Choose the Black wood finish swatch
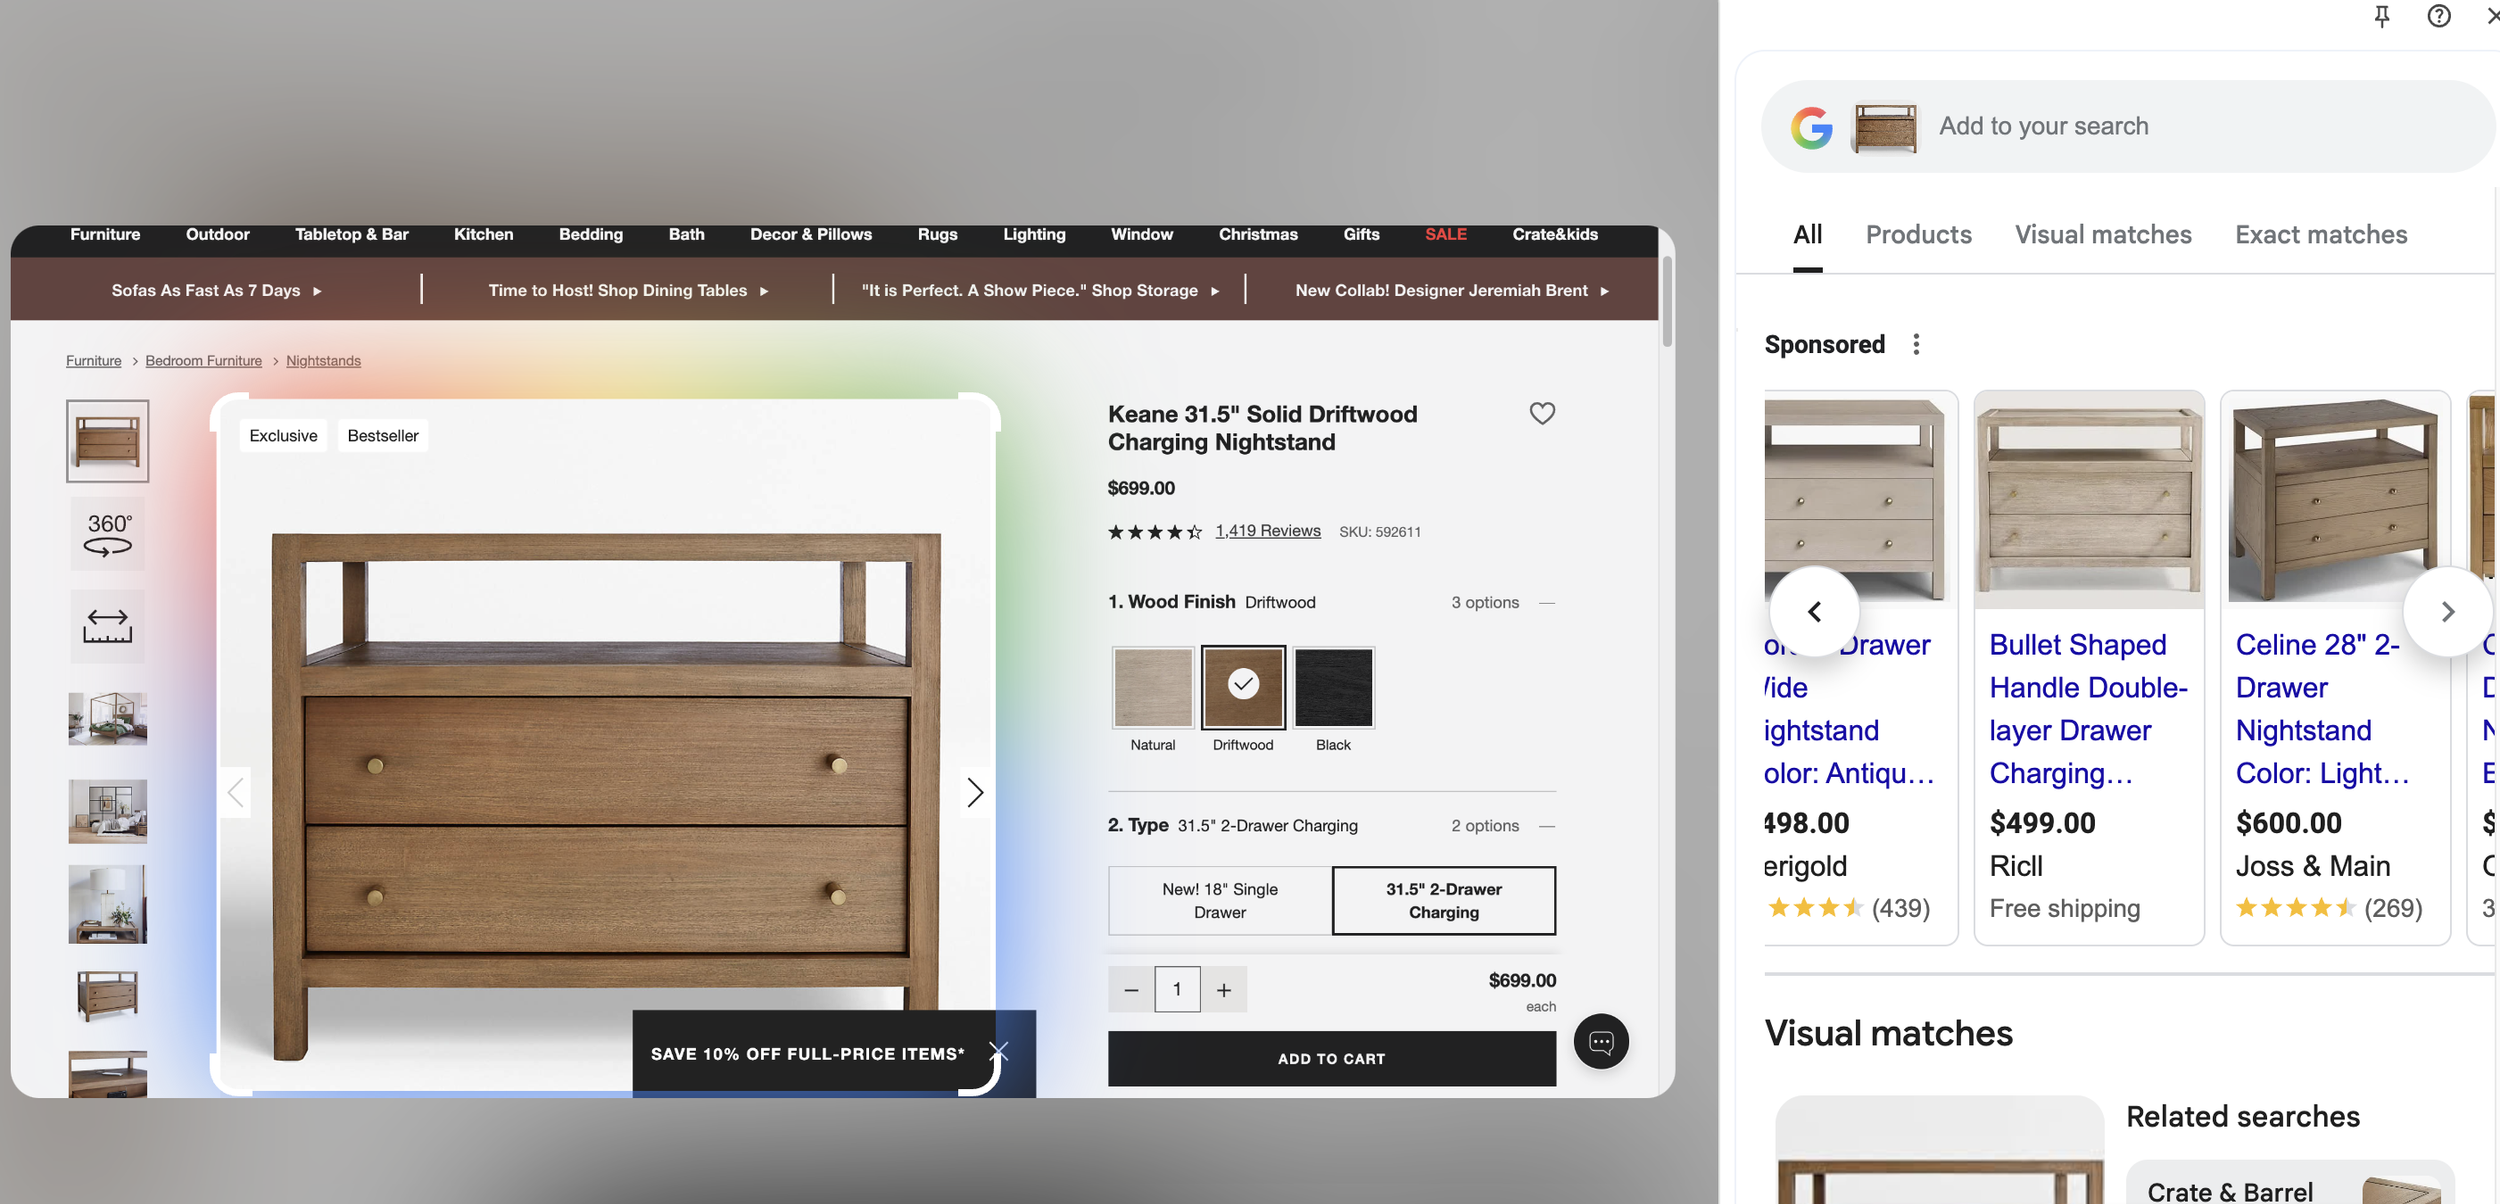2500x1204 pixels. point(1333,687)
